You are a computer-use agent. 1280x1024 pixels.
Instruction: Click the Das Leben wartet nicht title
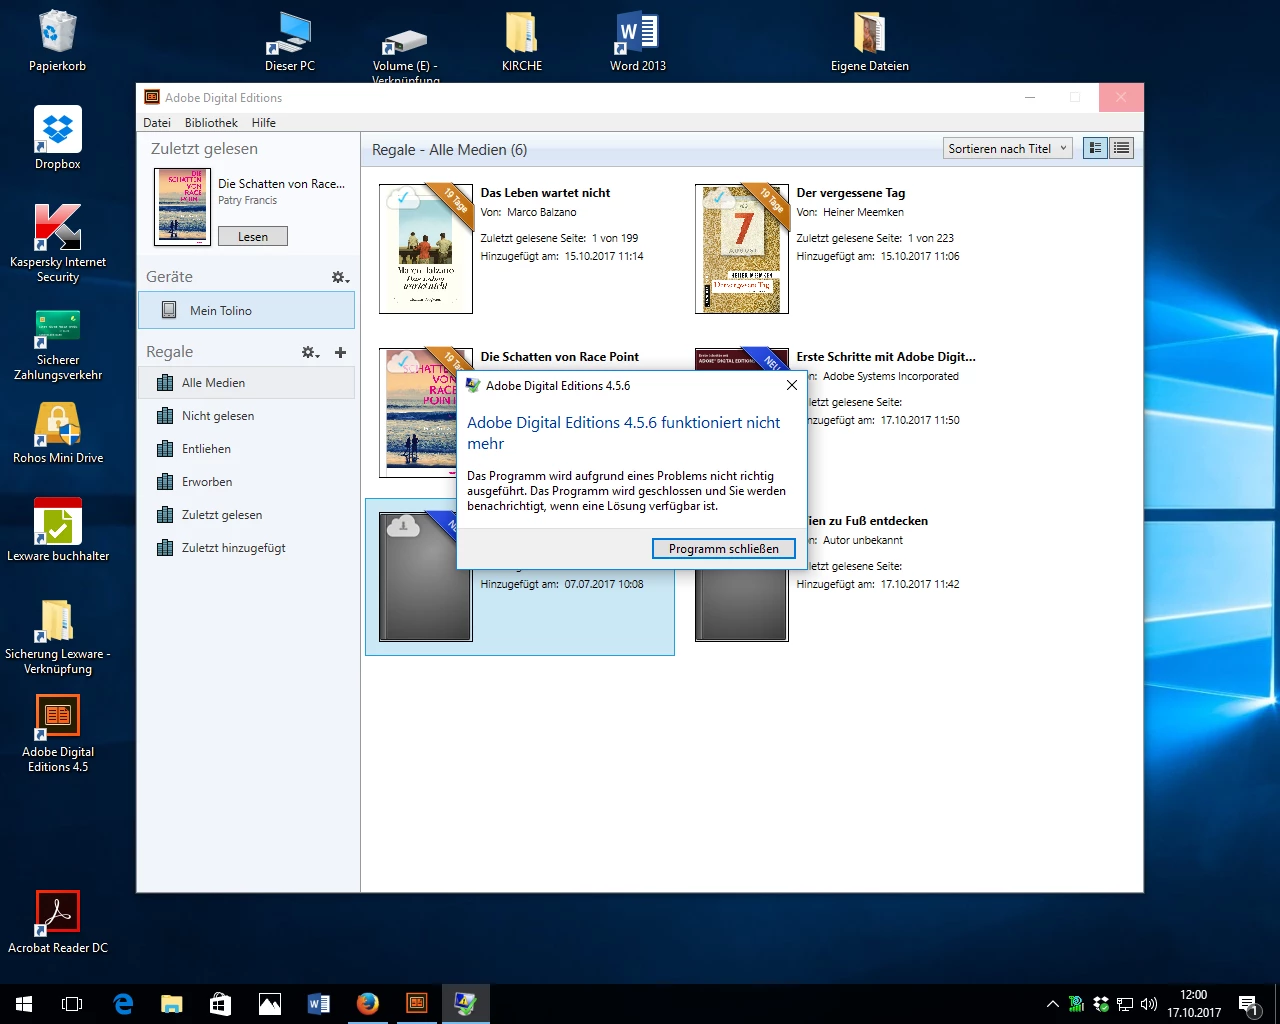point(545,193)
